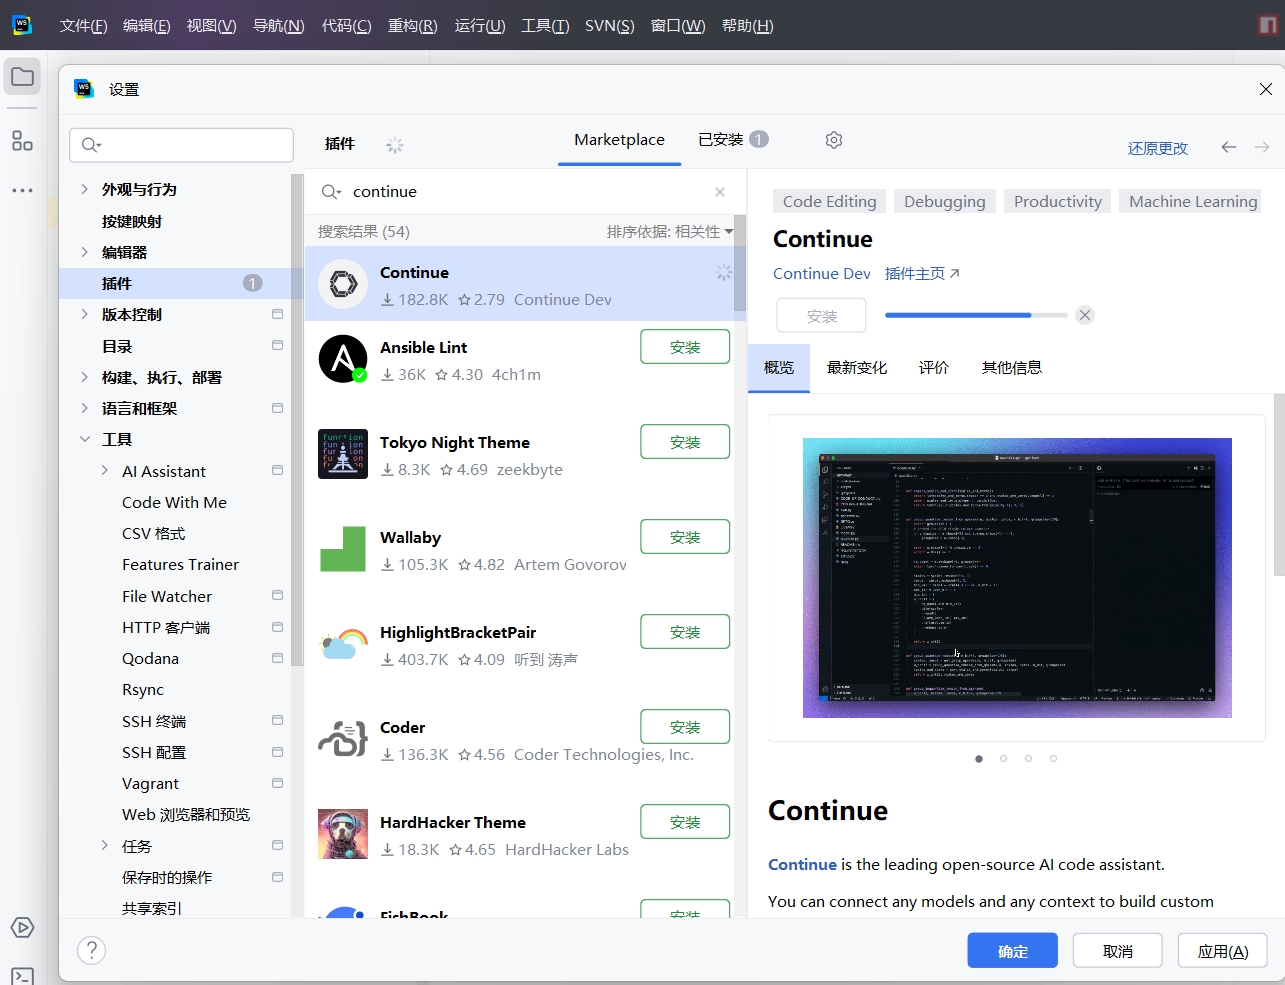This screenshot has width=1285, height=985.
Task: Expand the 编辑器 settings node
Action: coord(85,252)
